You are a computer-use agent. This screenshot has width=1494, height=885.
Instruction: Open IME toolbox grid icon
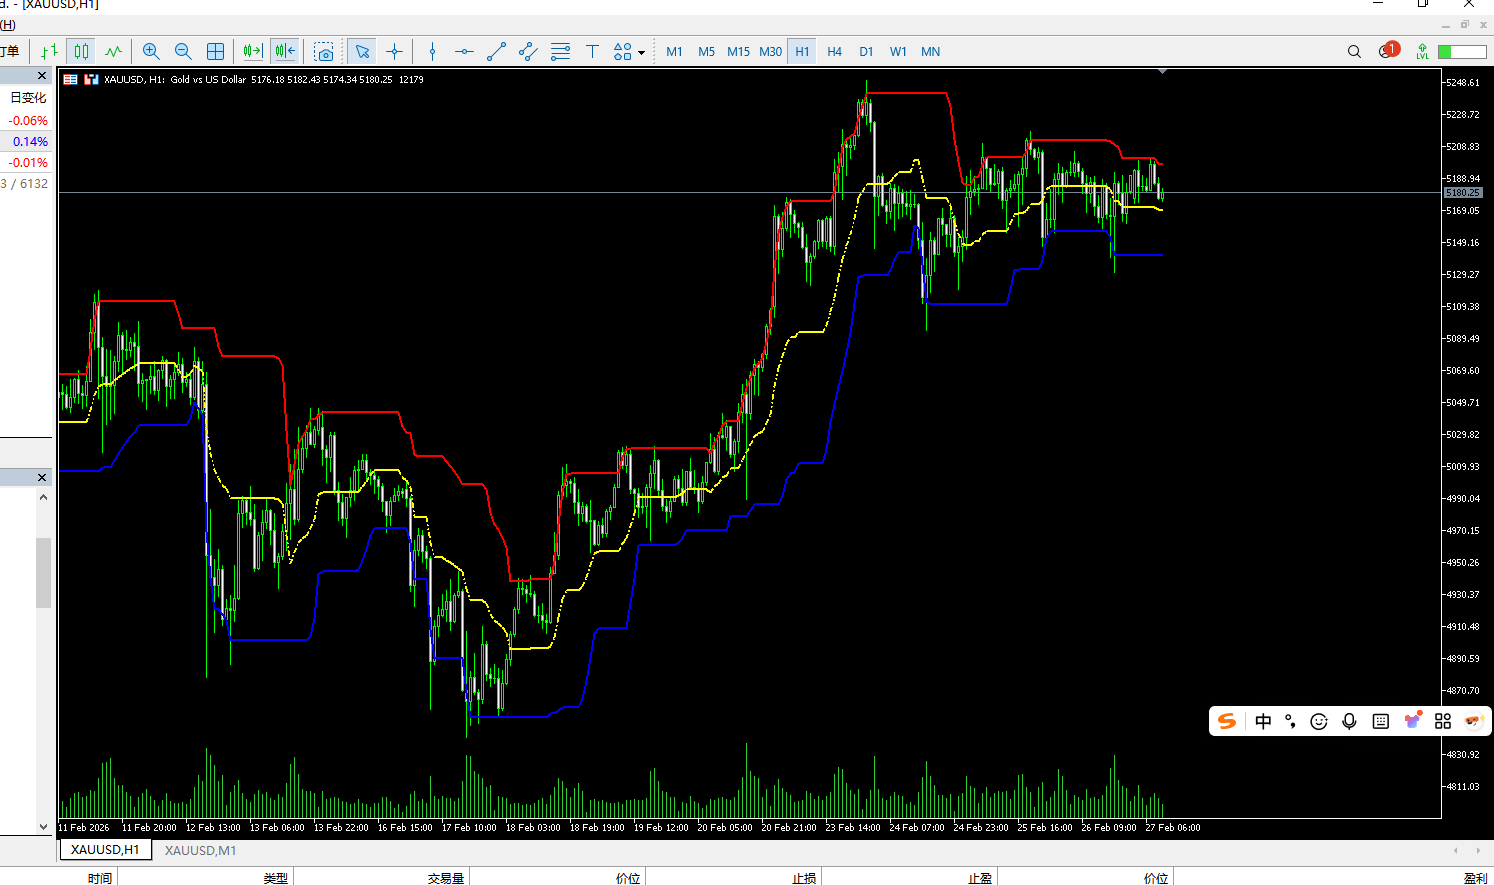[1443, 721]
